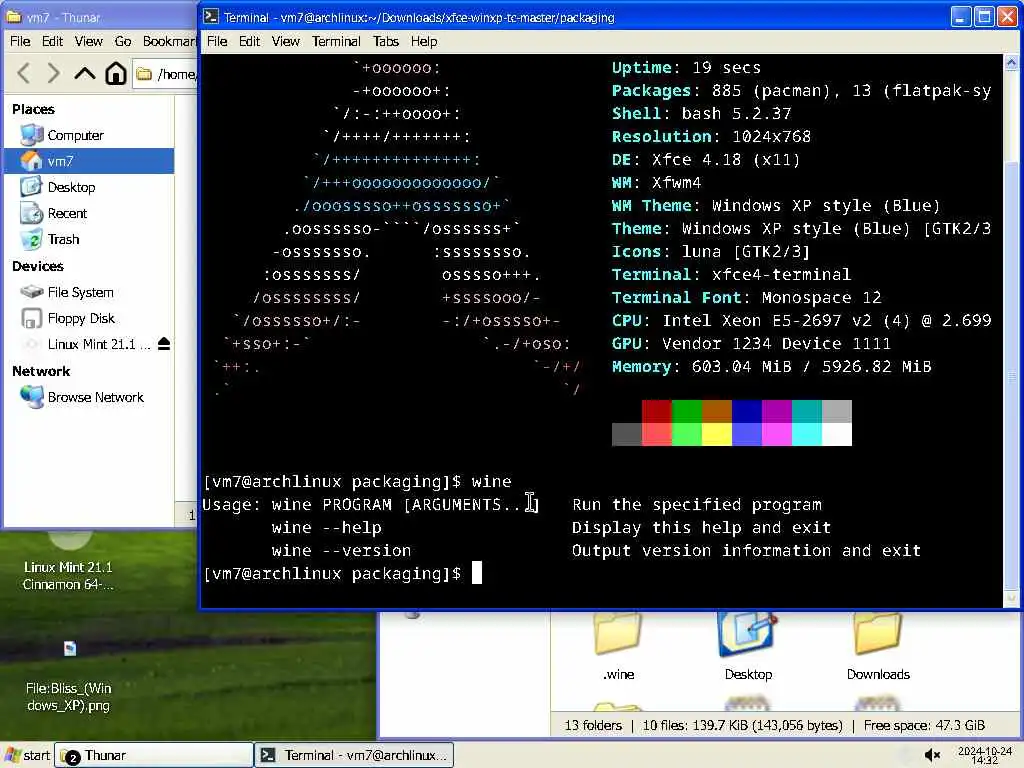Click File:Bliss_(Windows_XP).png desktop file
Image resolution: width=1024 pixels, height=768 pixels.
click(x=69, y=676)
